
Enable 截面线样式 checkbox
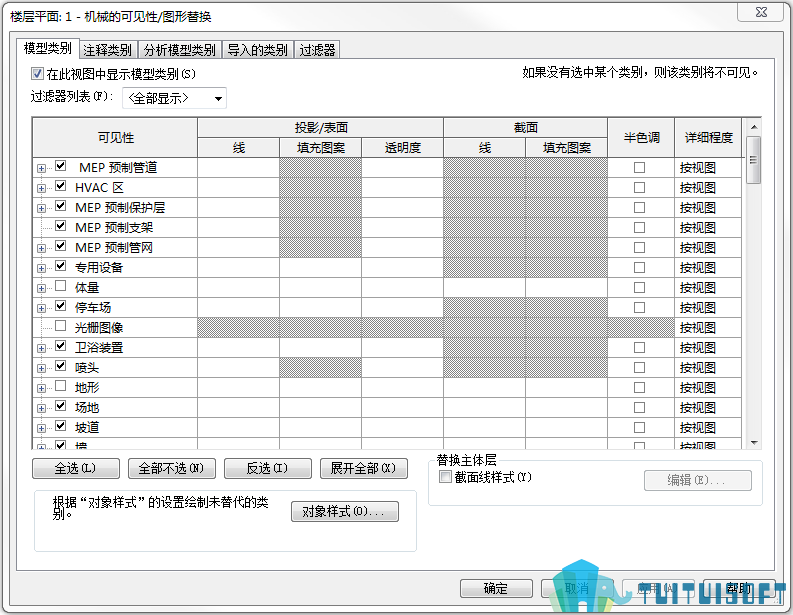tap(445, 477)
